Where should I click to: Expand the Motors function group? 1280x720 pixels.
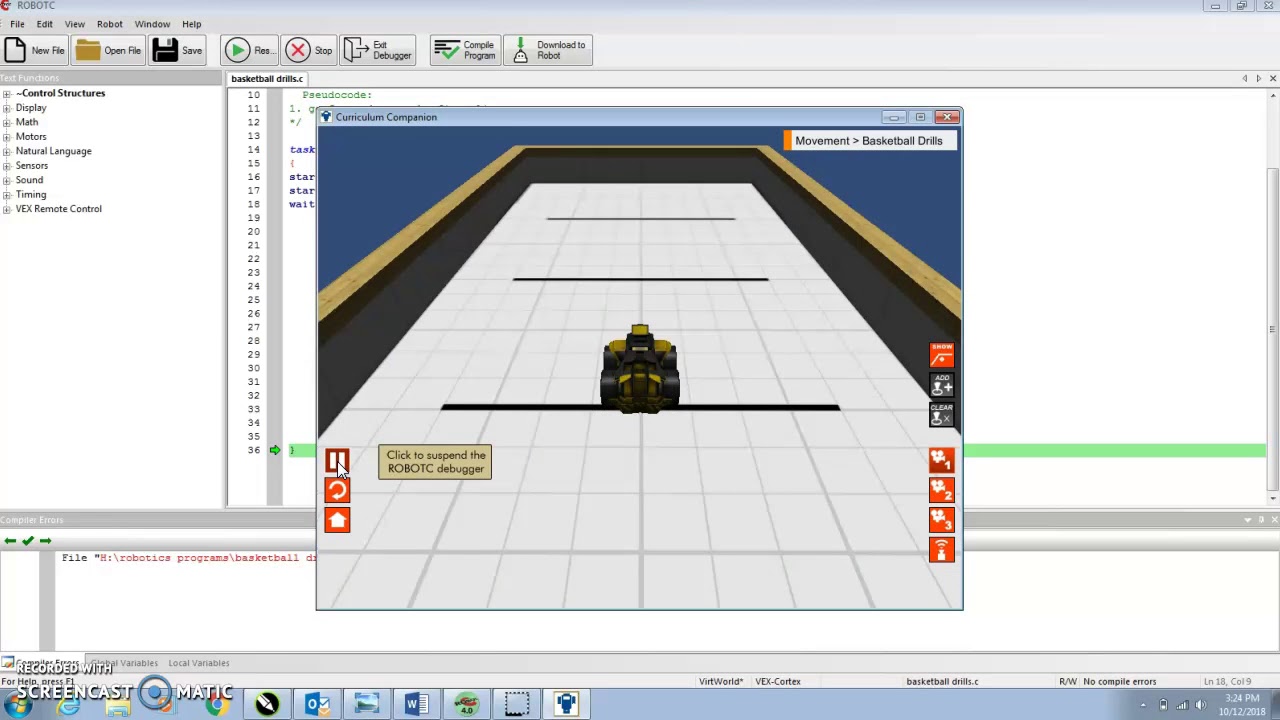[7, 137]
